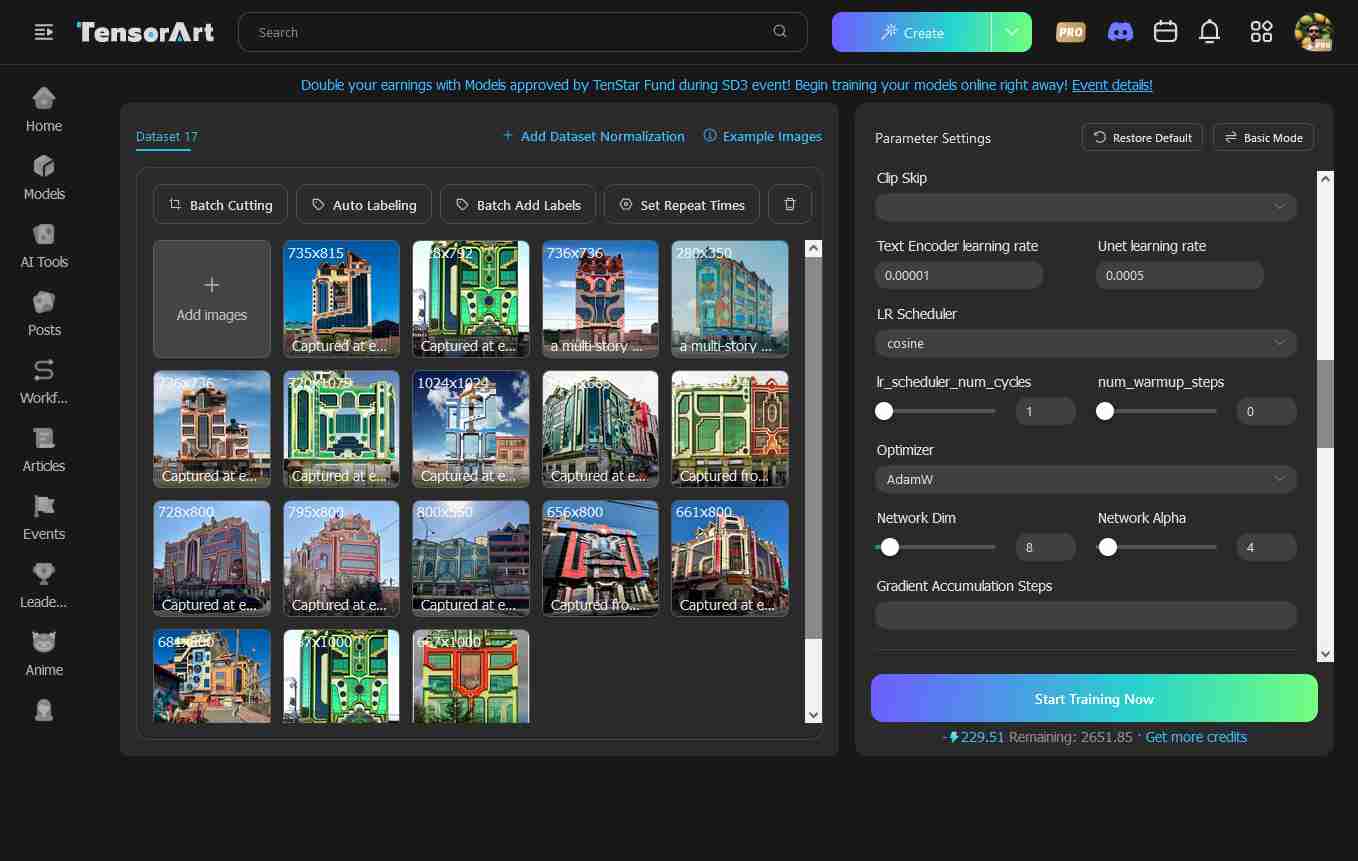Viewport: 1358px width, 861px height.
Task: Open the user profile avatar
Action: (x=1313, y=32)
